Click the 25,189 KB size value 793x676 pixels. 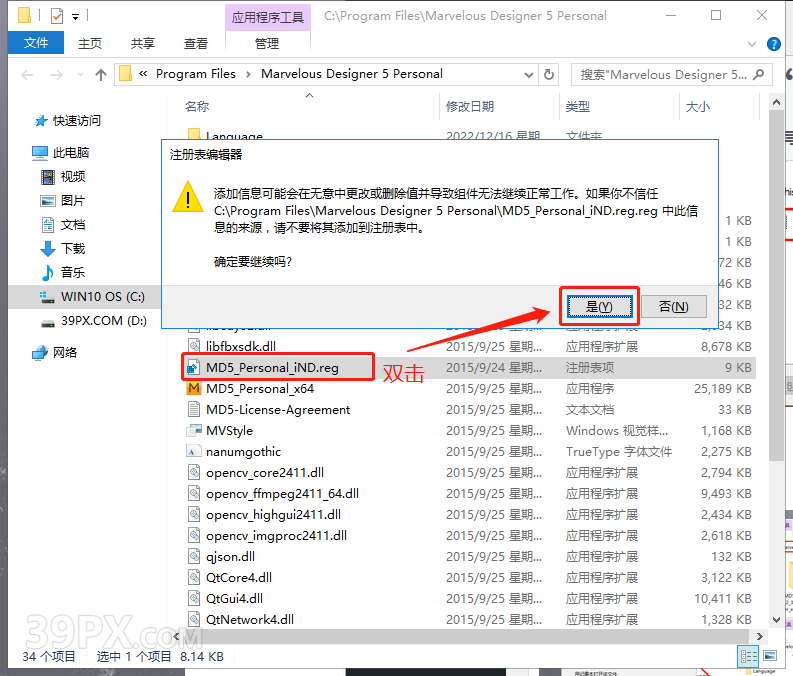tap(723, 388)
